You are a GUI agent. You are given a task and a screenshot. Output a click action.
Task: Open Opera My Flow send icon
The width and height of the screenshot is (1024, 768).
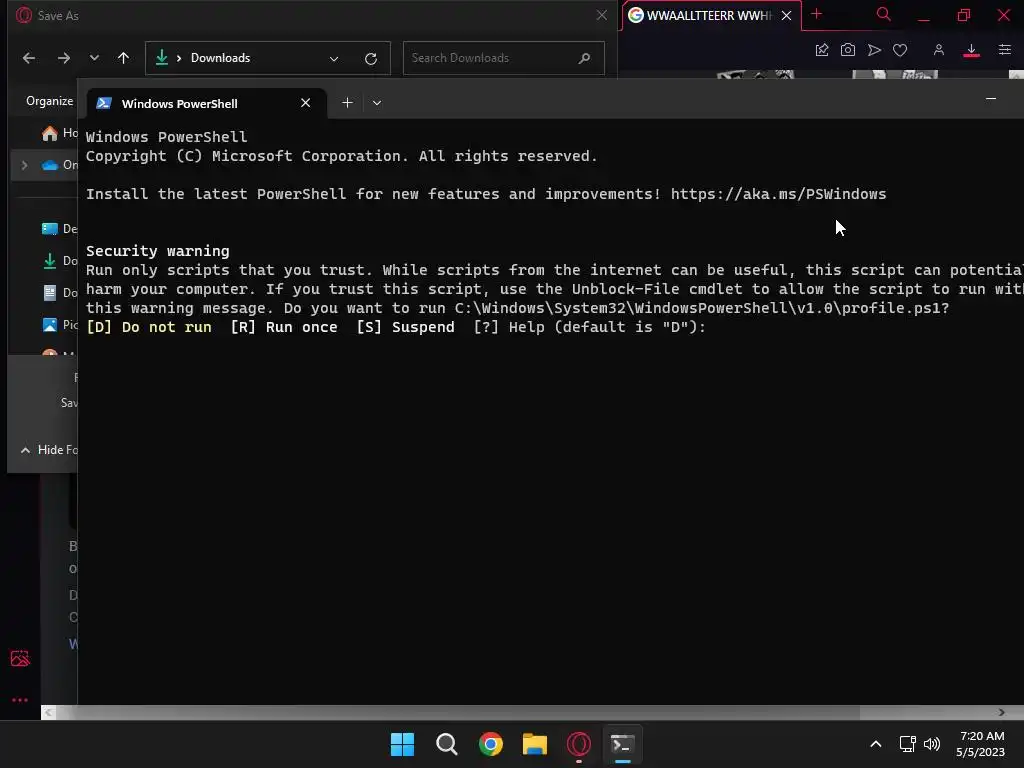click(x=874, y=50)
